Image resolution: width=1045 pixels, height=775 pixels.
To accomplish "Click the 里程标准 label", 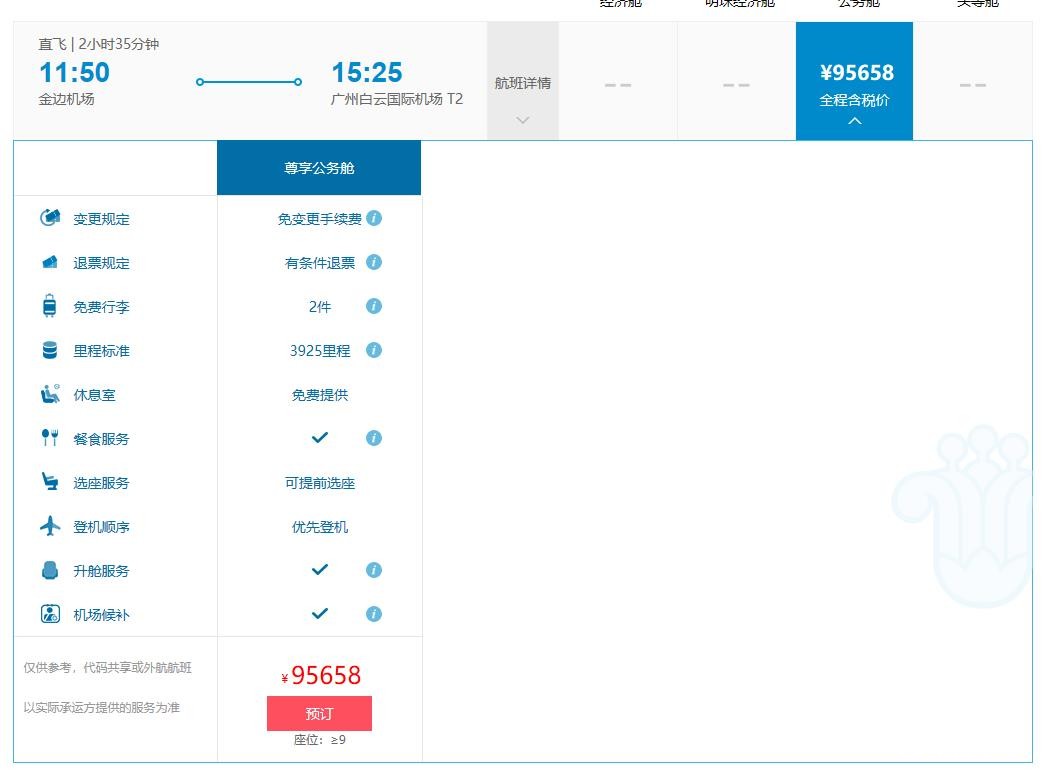I will coord(101,351).
